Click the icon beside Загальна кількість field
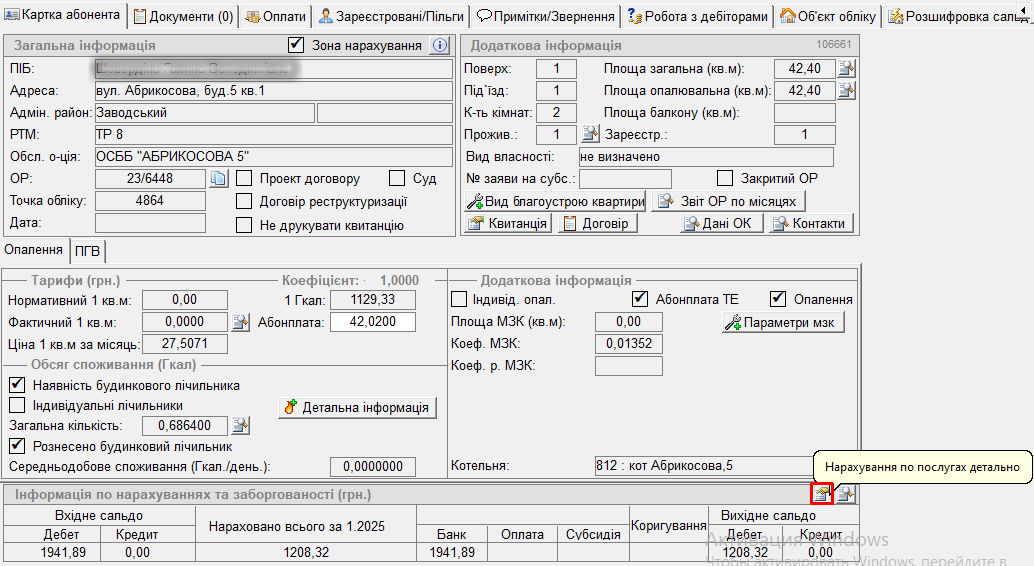Image resolution: width=1034 pixels, height=566 pixels. 240,426
